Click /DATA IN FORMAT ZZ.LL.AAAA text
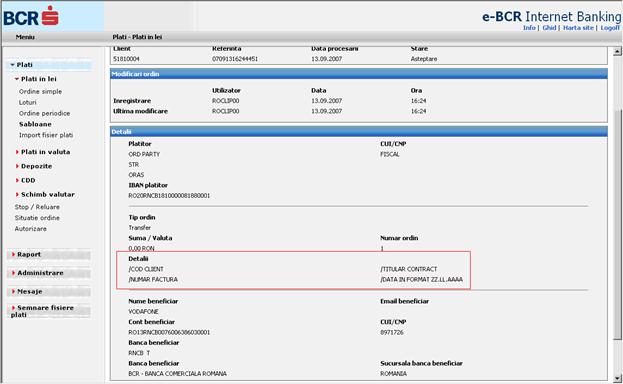This screenshot has height=384, width=623. 422,279
